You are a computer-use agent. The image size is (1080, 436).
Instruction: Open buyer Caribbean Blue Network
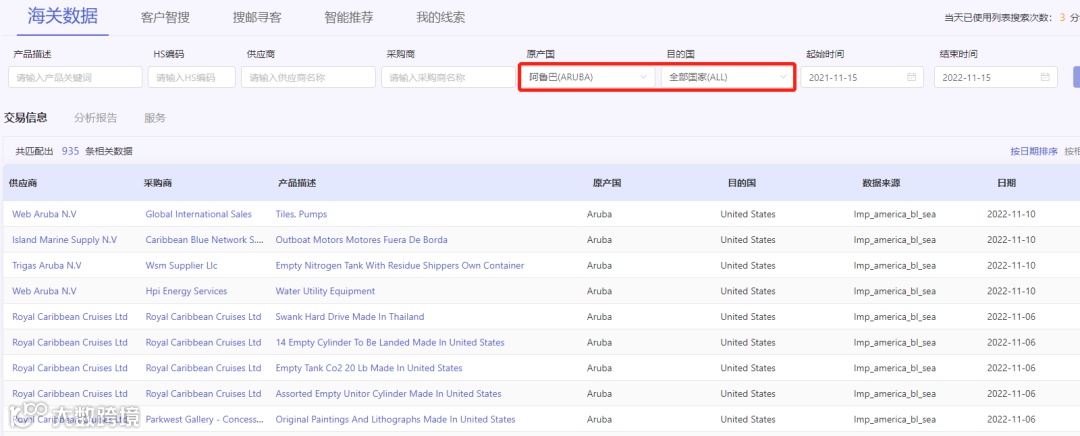pyautogui.click(x=205, y=240)
